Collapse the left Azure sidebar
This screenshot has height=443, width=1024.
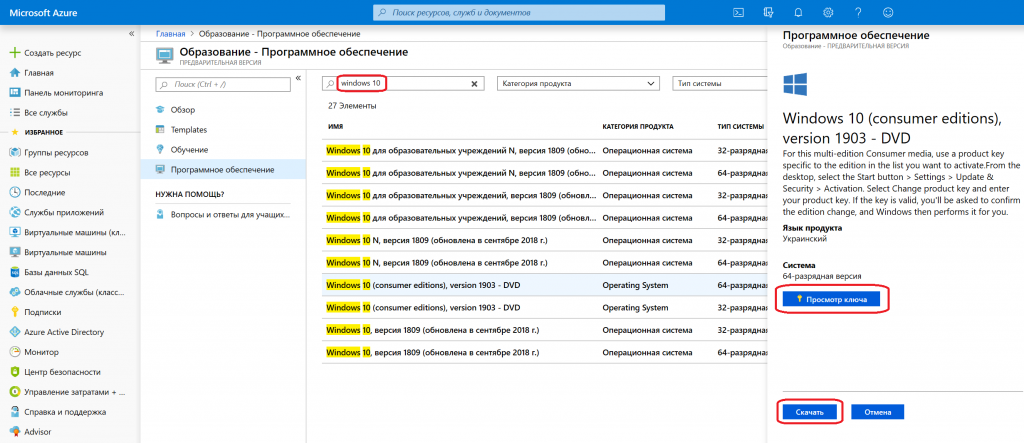[131, 33]
